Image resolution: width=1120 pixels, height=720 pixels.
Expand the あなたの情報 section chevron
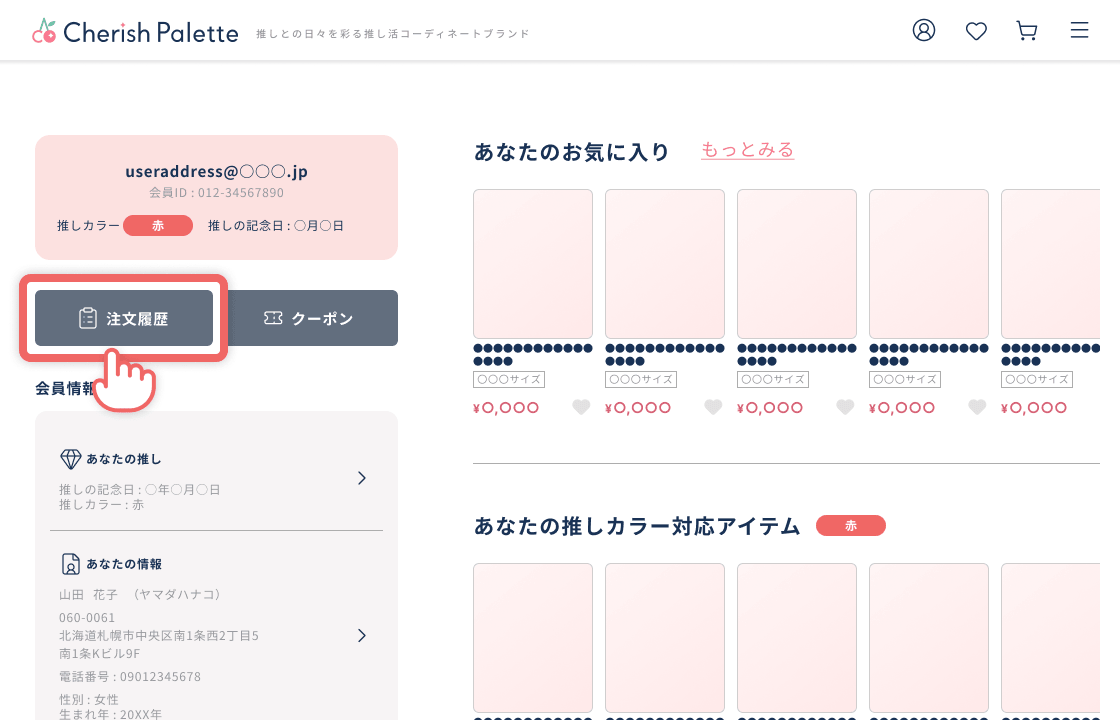pyautogui.click(x=361, y=635)
